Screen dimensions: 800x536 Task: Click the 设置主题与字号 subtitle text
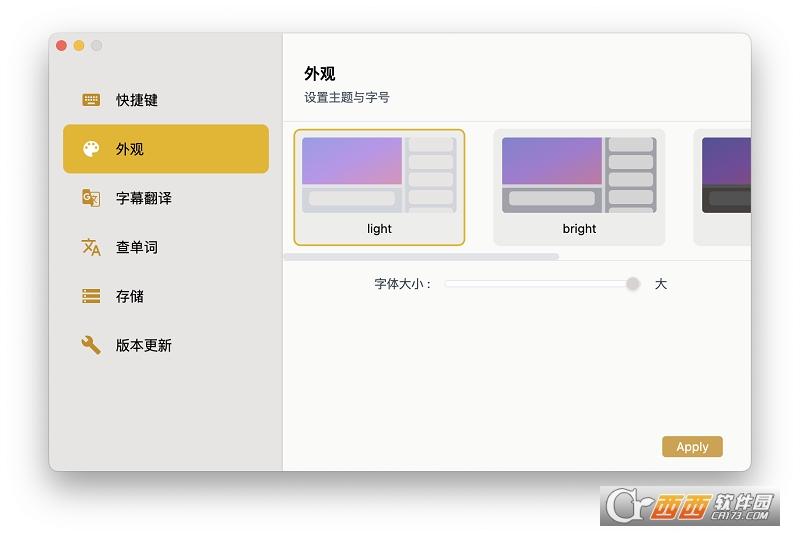[x=347, y=97]
